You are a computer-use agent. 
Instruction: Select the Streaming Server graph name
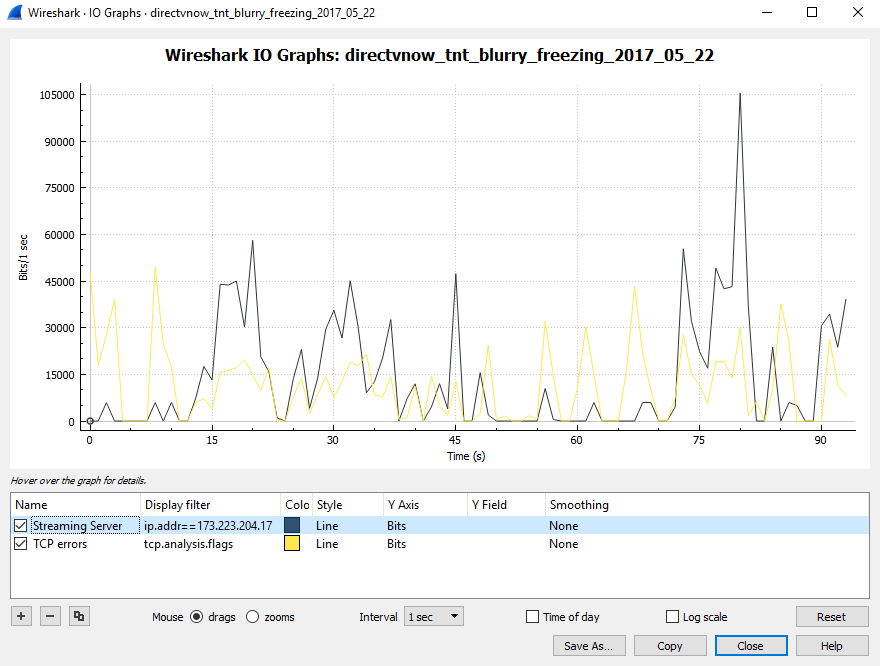coord(77,526)
